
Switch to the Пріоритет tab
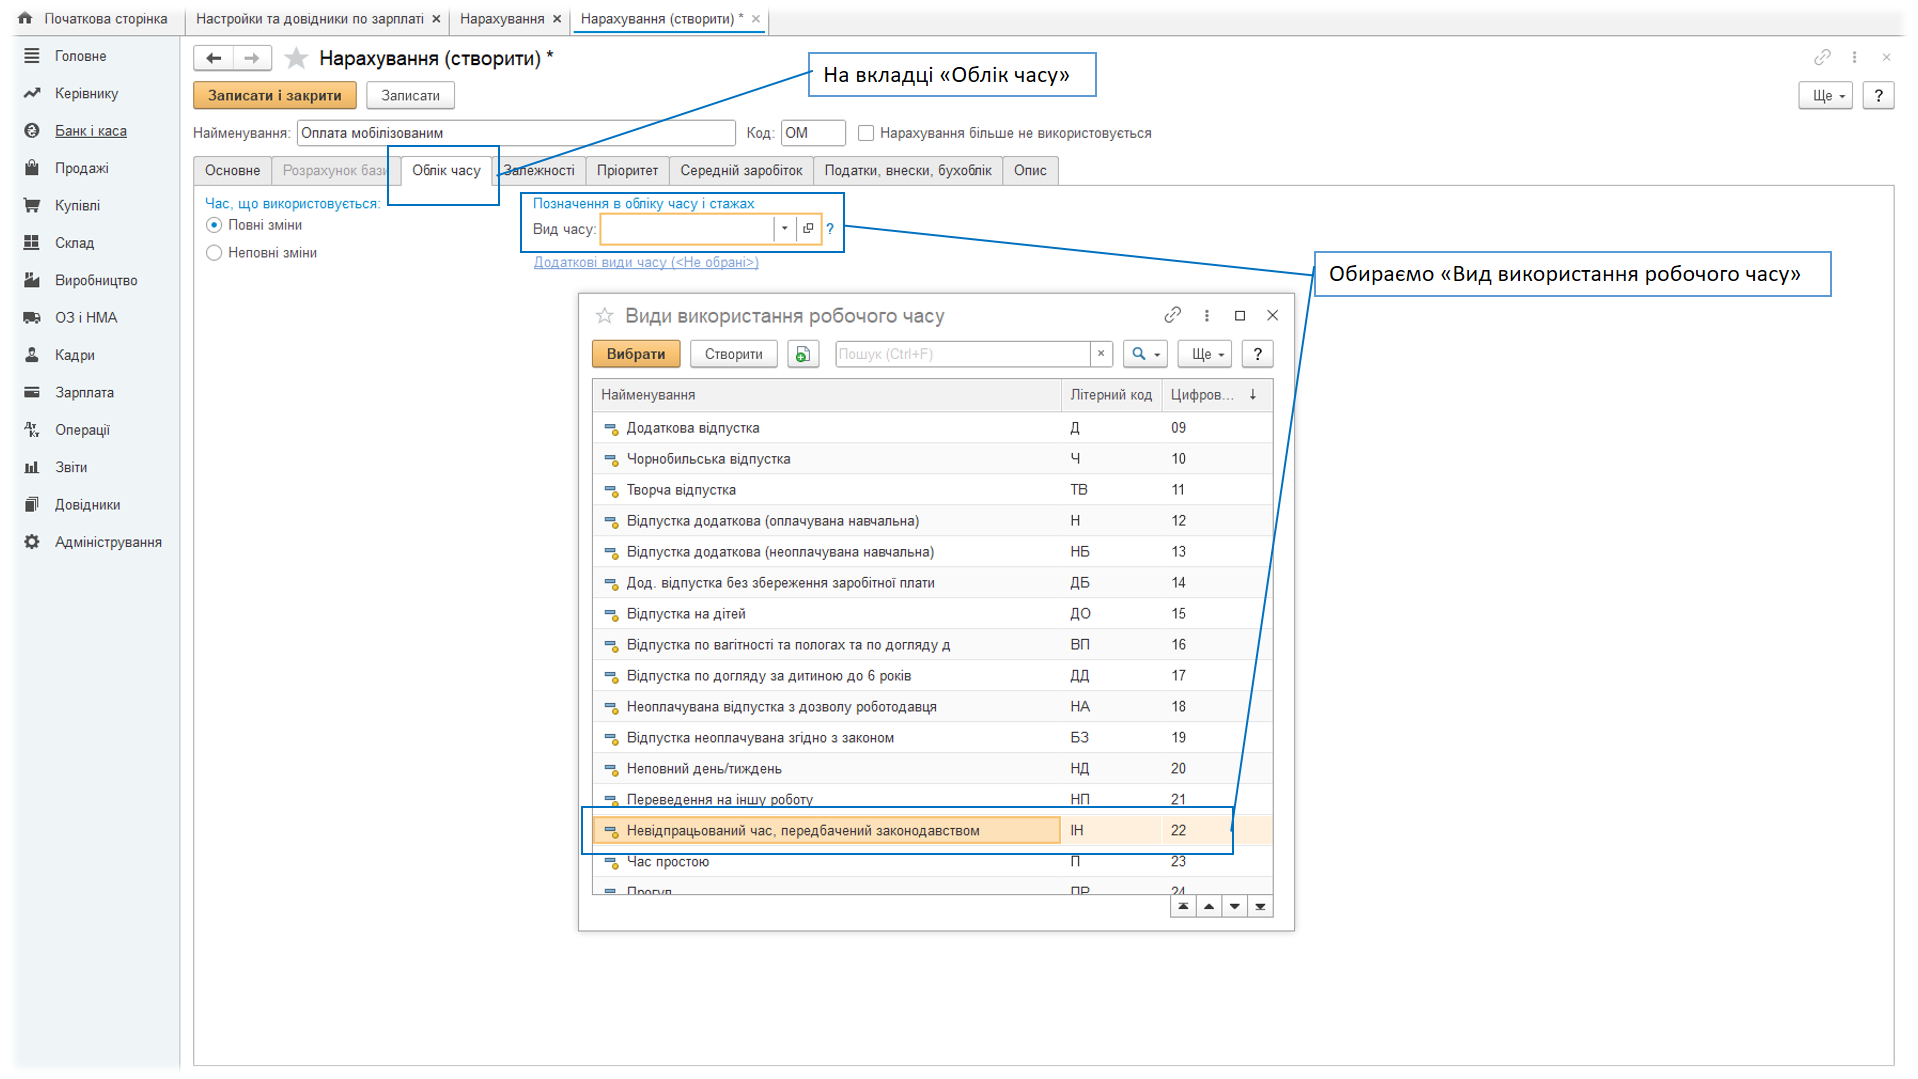pos(627,171)
